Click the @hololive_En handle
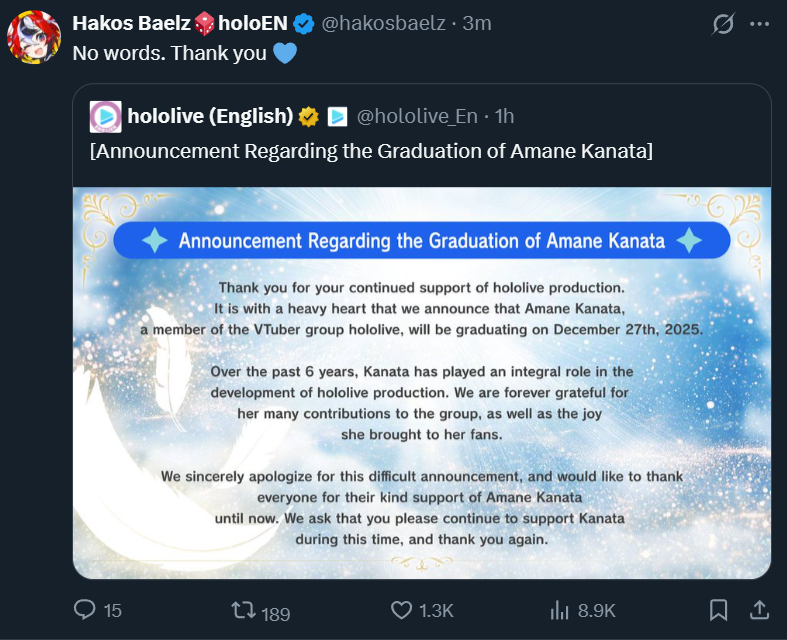 tap(417, 116)
